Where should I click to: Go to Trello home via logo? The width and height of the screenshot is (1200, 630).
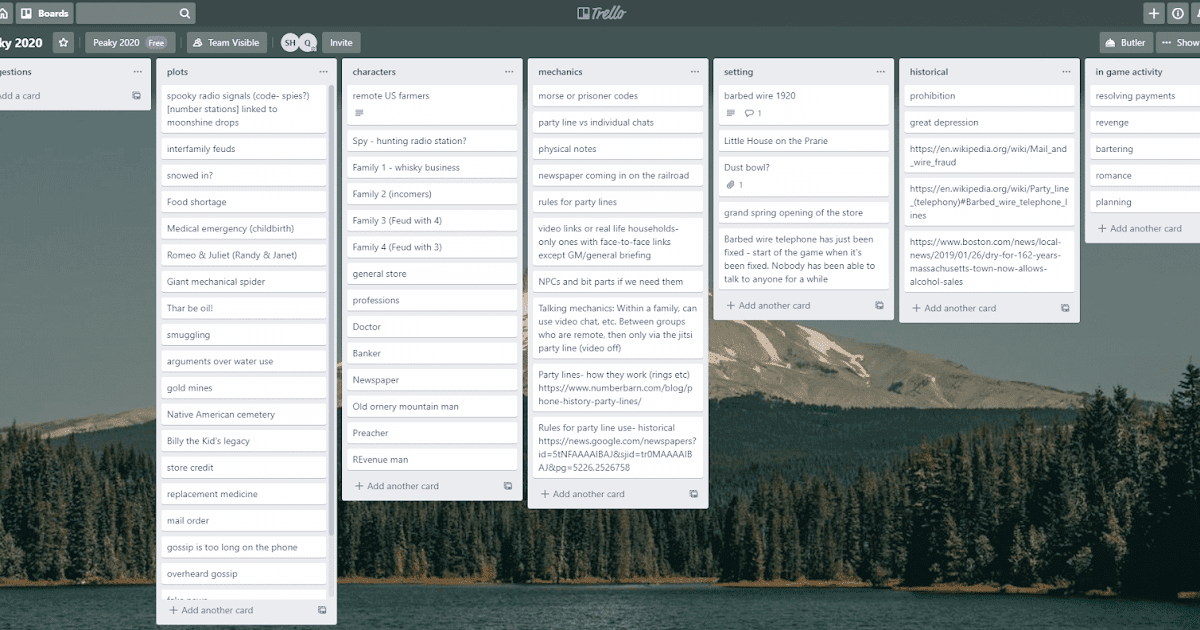pyautogui.click(x=600, y=13)
